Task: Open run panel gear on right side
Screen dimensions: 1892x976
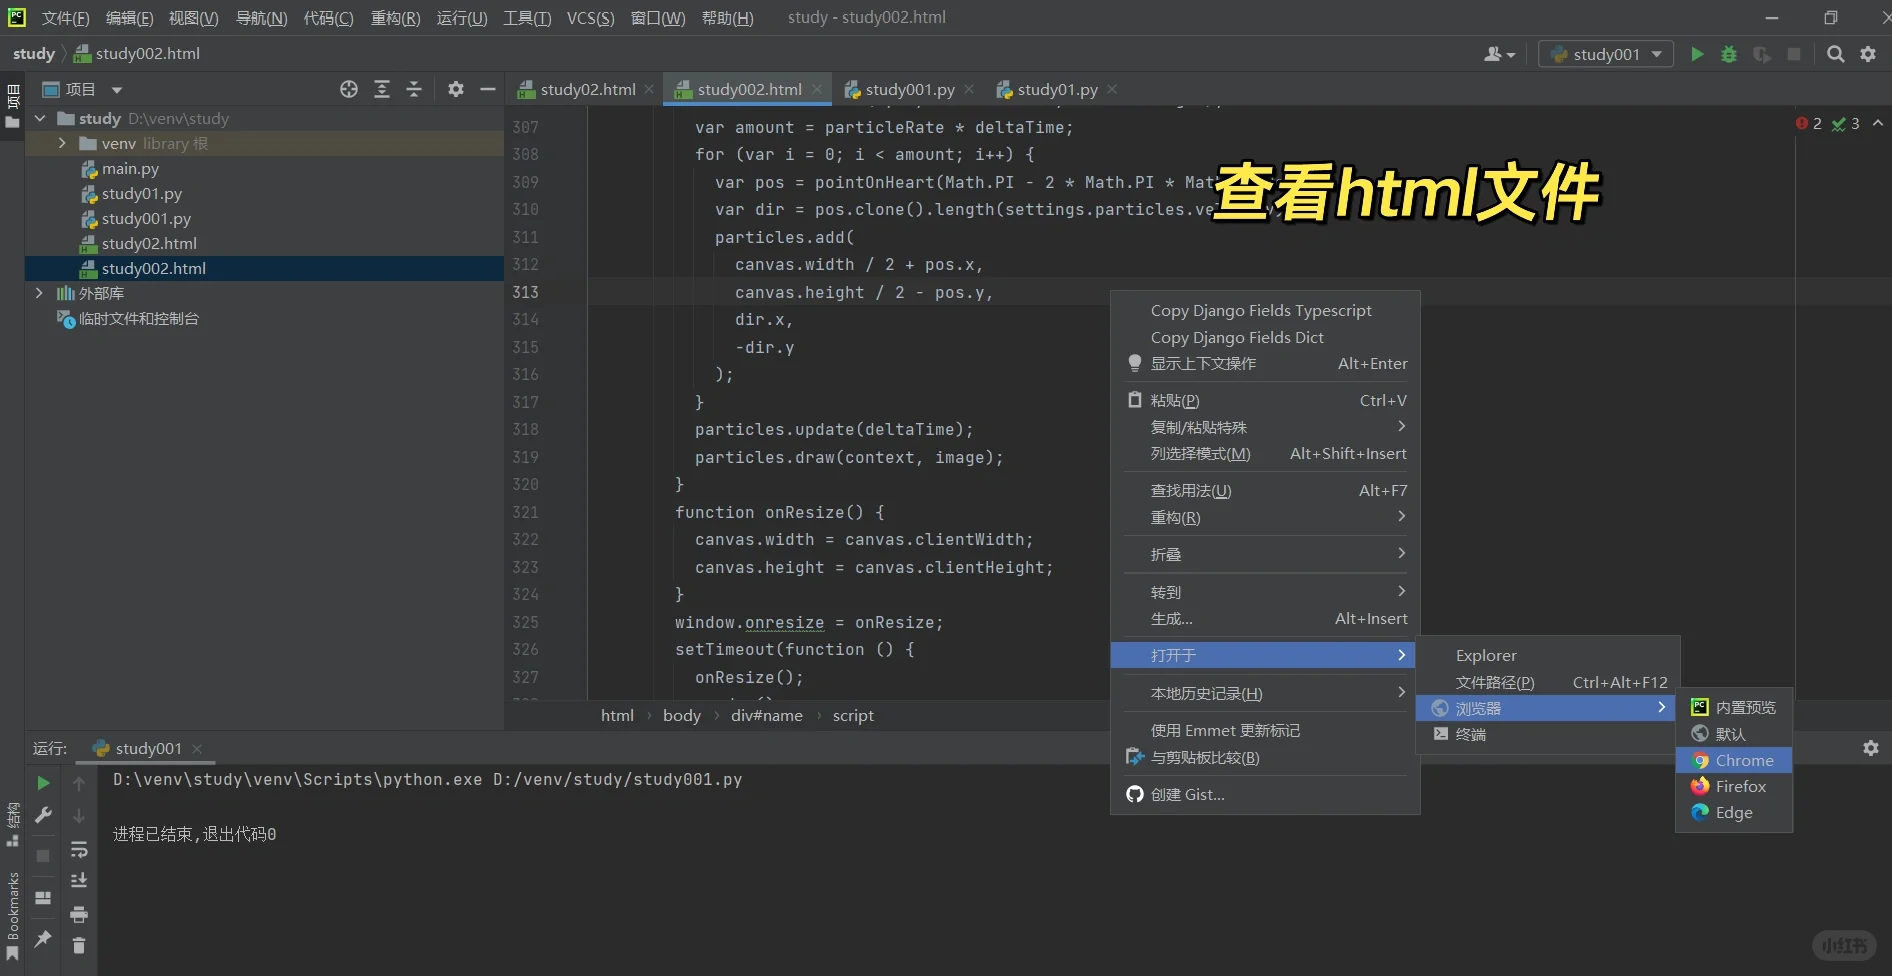Action: click(x=1871, y=748)
